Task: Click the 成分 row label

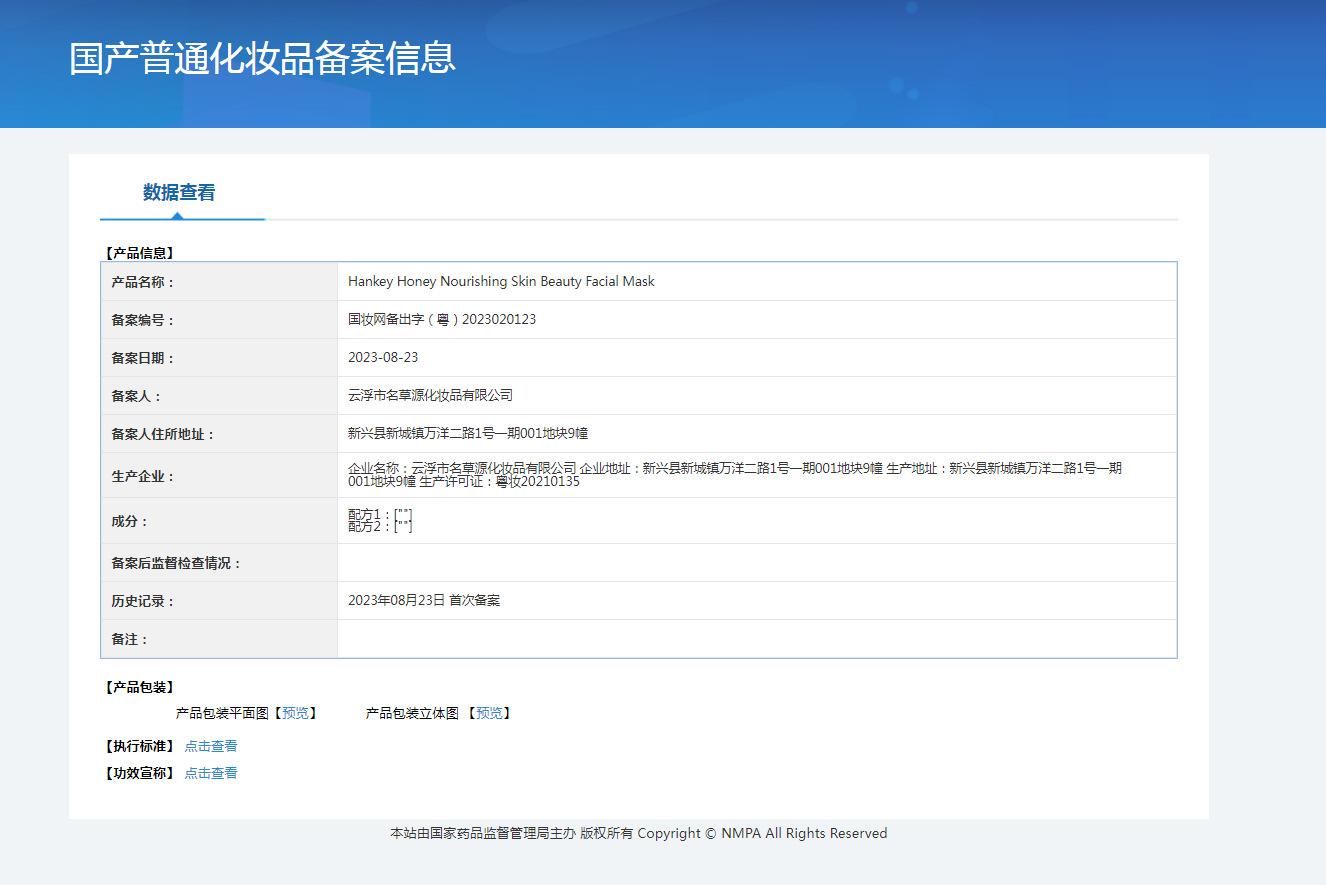Action: (130, 521)
